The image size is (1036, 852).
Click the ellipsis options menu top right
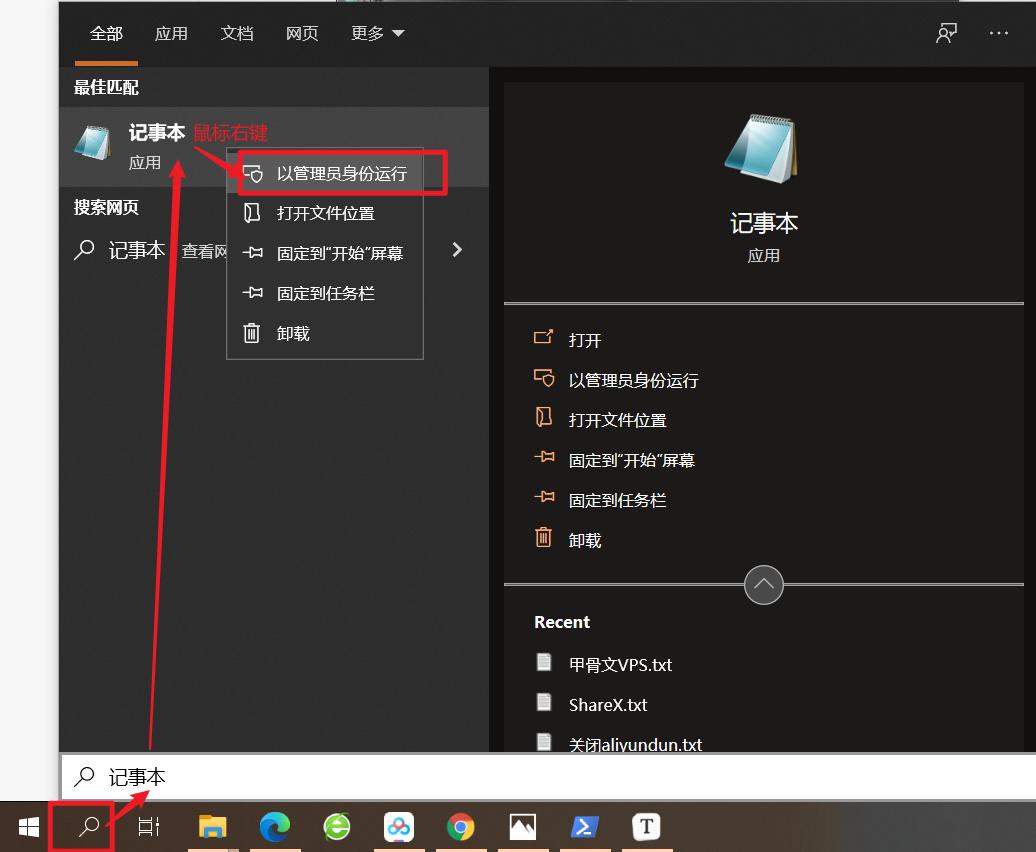point(999,33)
